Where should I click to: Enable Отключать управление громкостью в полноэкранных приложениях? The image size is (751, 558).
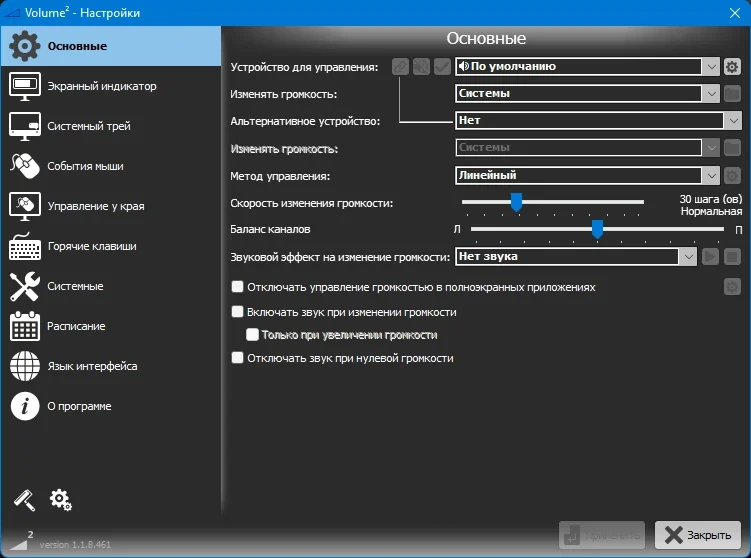(x=238, y=286)
